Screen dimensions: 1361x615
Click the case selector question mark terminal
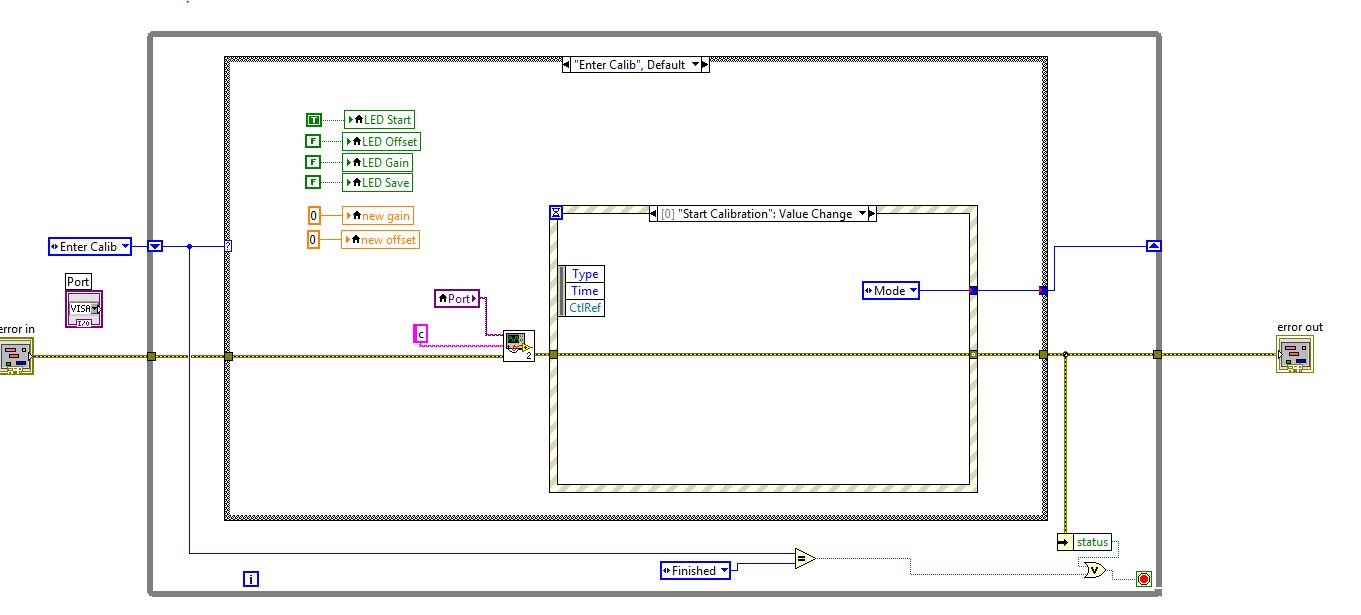(228, 246)
